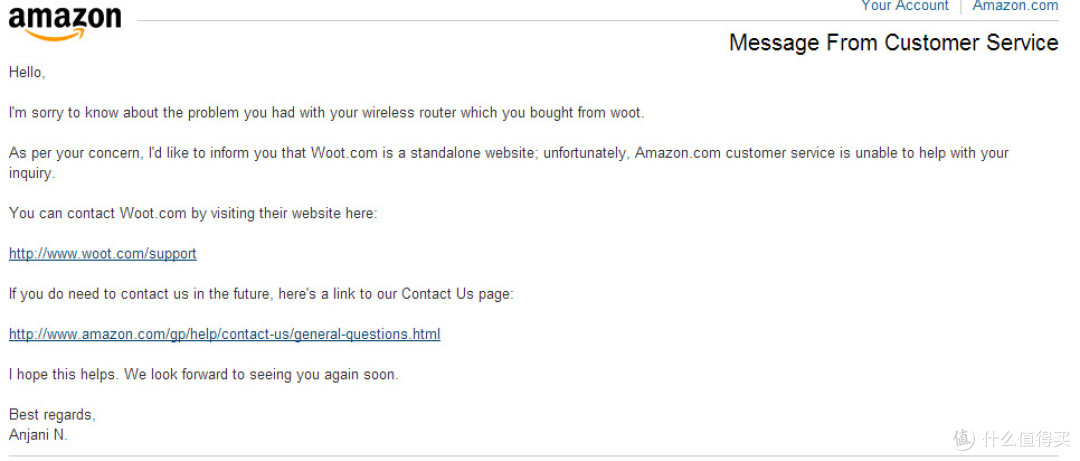Click the Best regards closing line

point(52,415)
